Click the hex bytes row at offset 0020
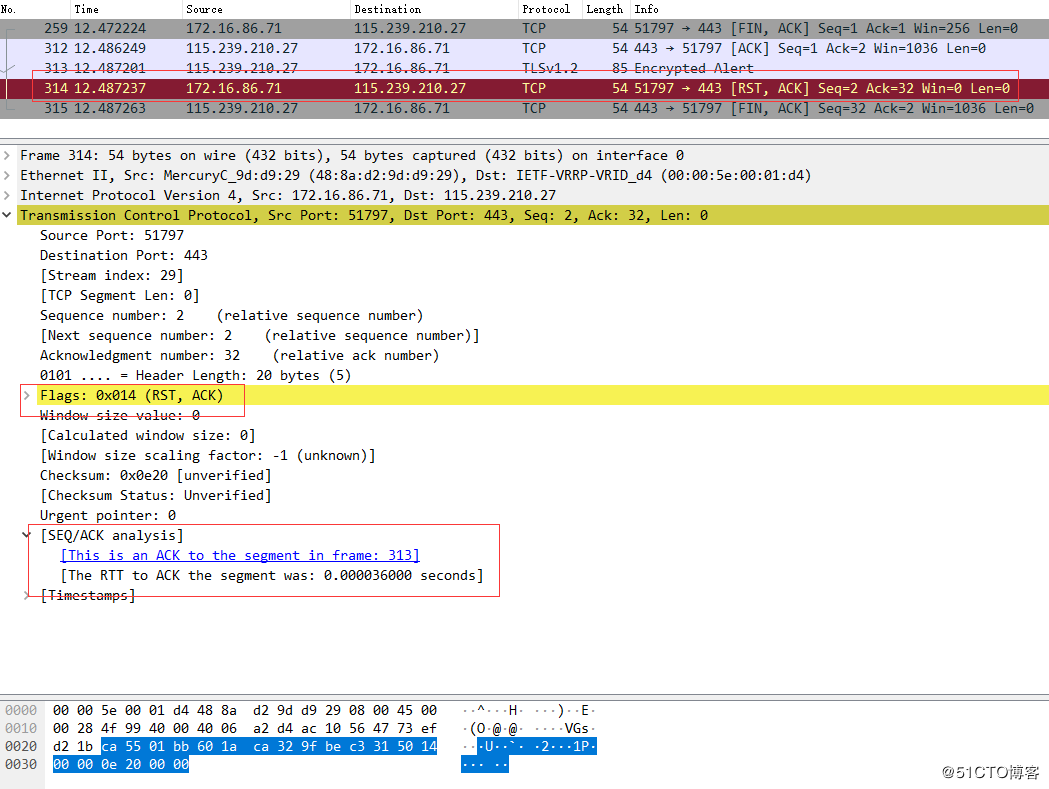This screenshot has height=789, width=1049. click(x=245, y=747)
